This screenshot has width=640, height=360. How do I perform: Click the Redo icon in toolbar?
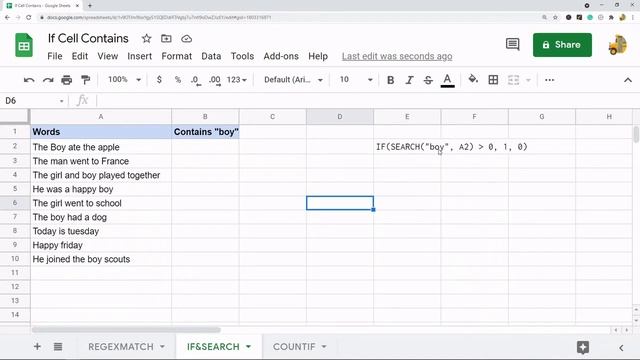tap(48, 80)
